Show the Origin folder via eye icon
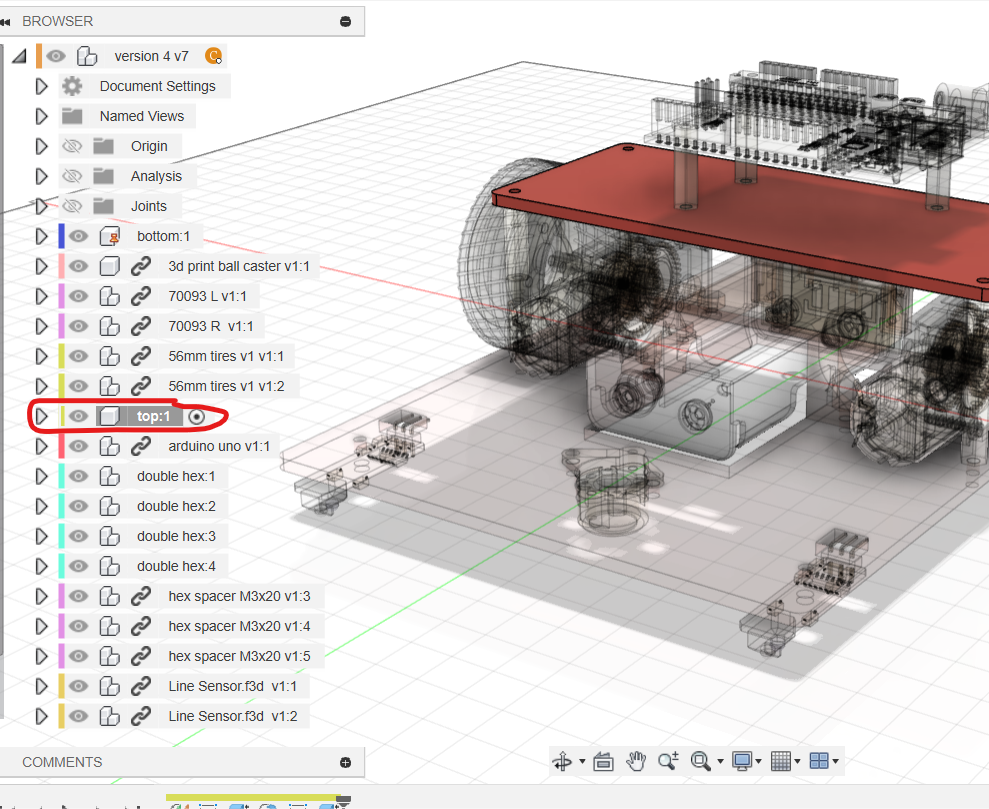989x809 pixels. click(x=71, y=146)
